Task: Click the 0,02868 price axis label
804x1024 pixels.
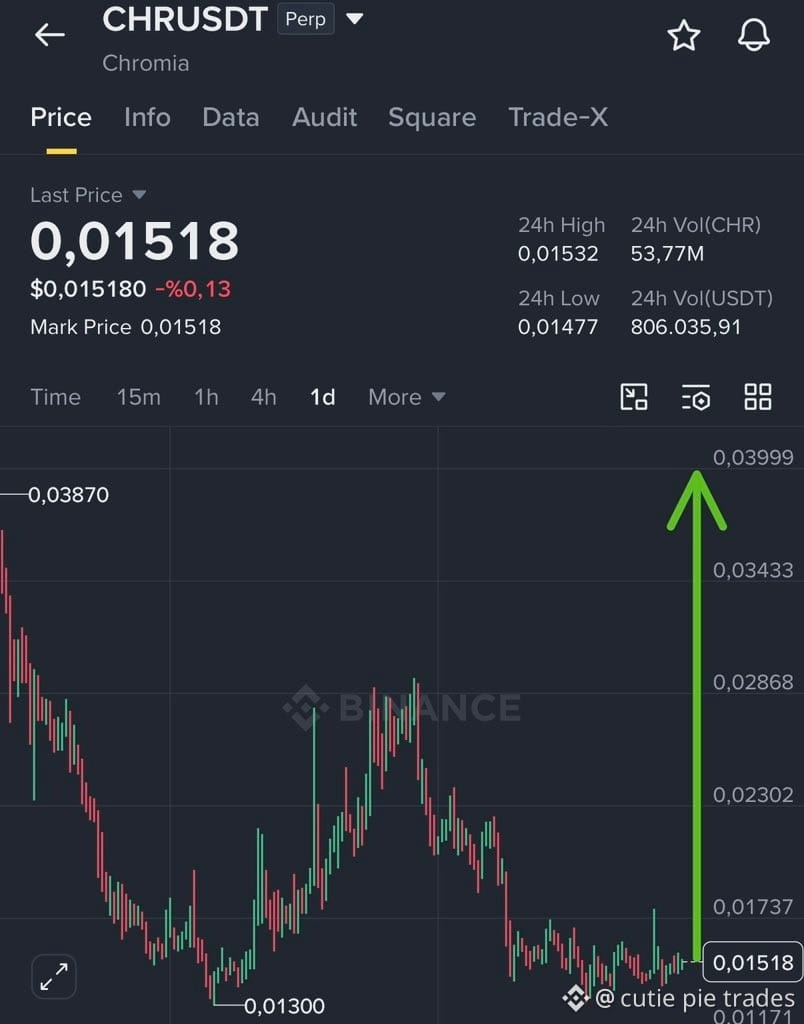Action: pyautogui.click(x=753, y=682)
